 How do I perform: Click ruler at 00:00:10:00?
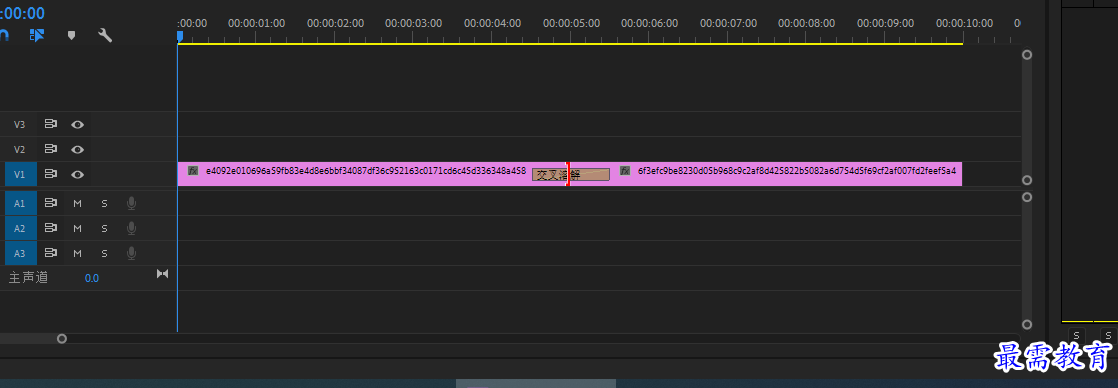point(964,23)
